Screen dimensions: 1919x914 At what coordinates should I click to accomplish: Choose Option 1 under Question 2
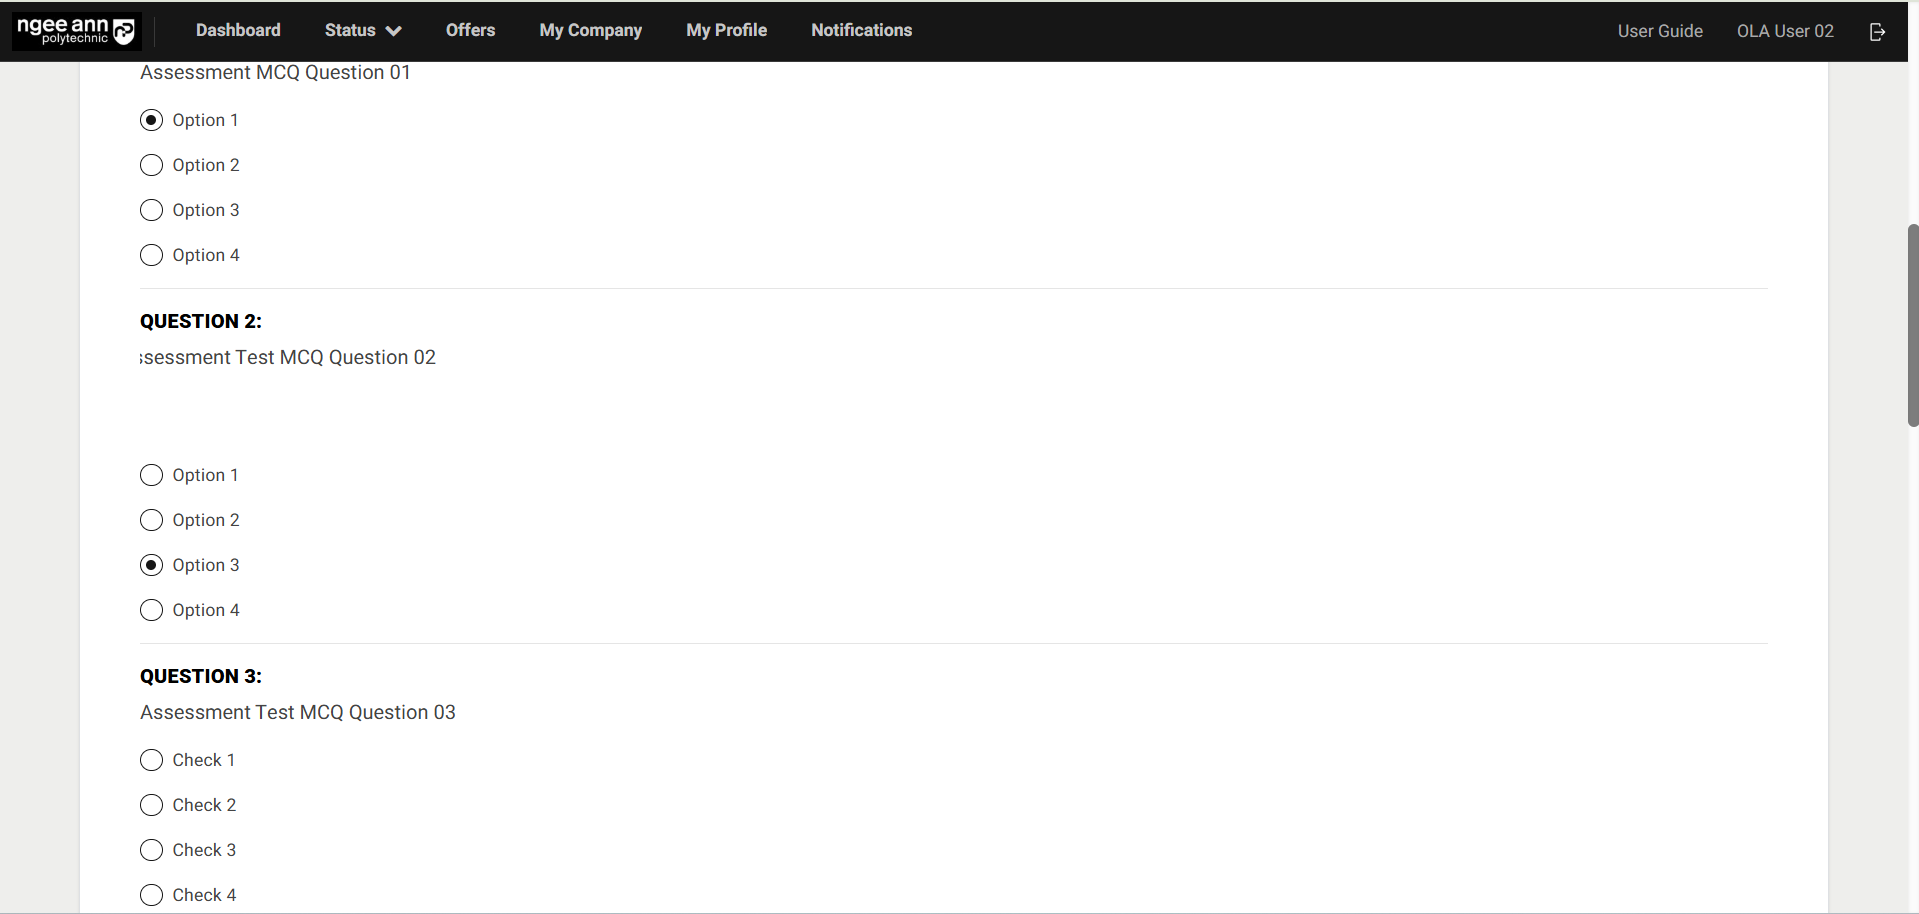coord(152,475)
